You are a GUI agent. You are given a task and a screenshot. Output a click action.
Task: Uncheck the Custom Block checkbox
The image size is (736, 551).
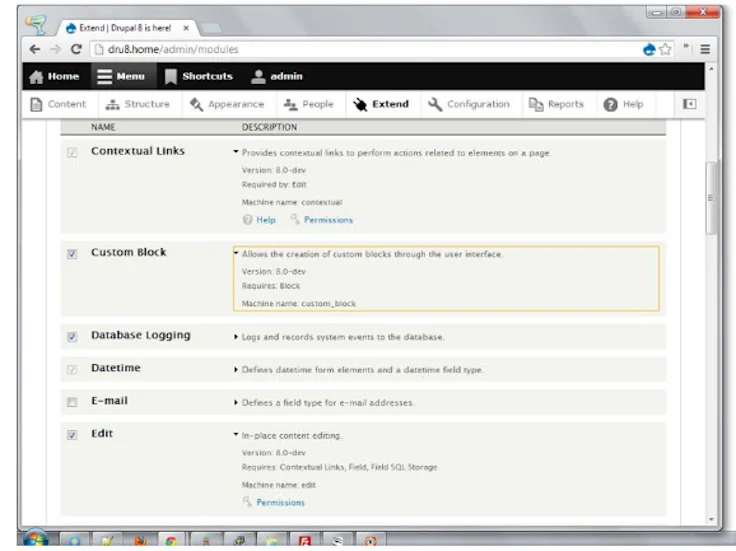pyautogui.click(x=72, y=254)
